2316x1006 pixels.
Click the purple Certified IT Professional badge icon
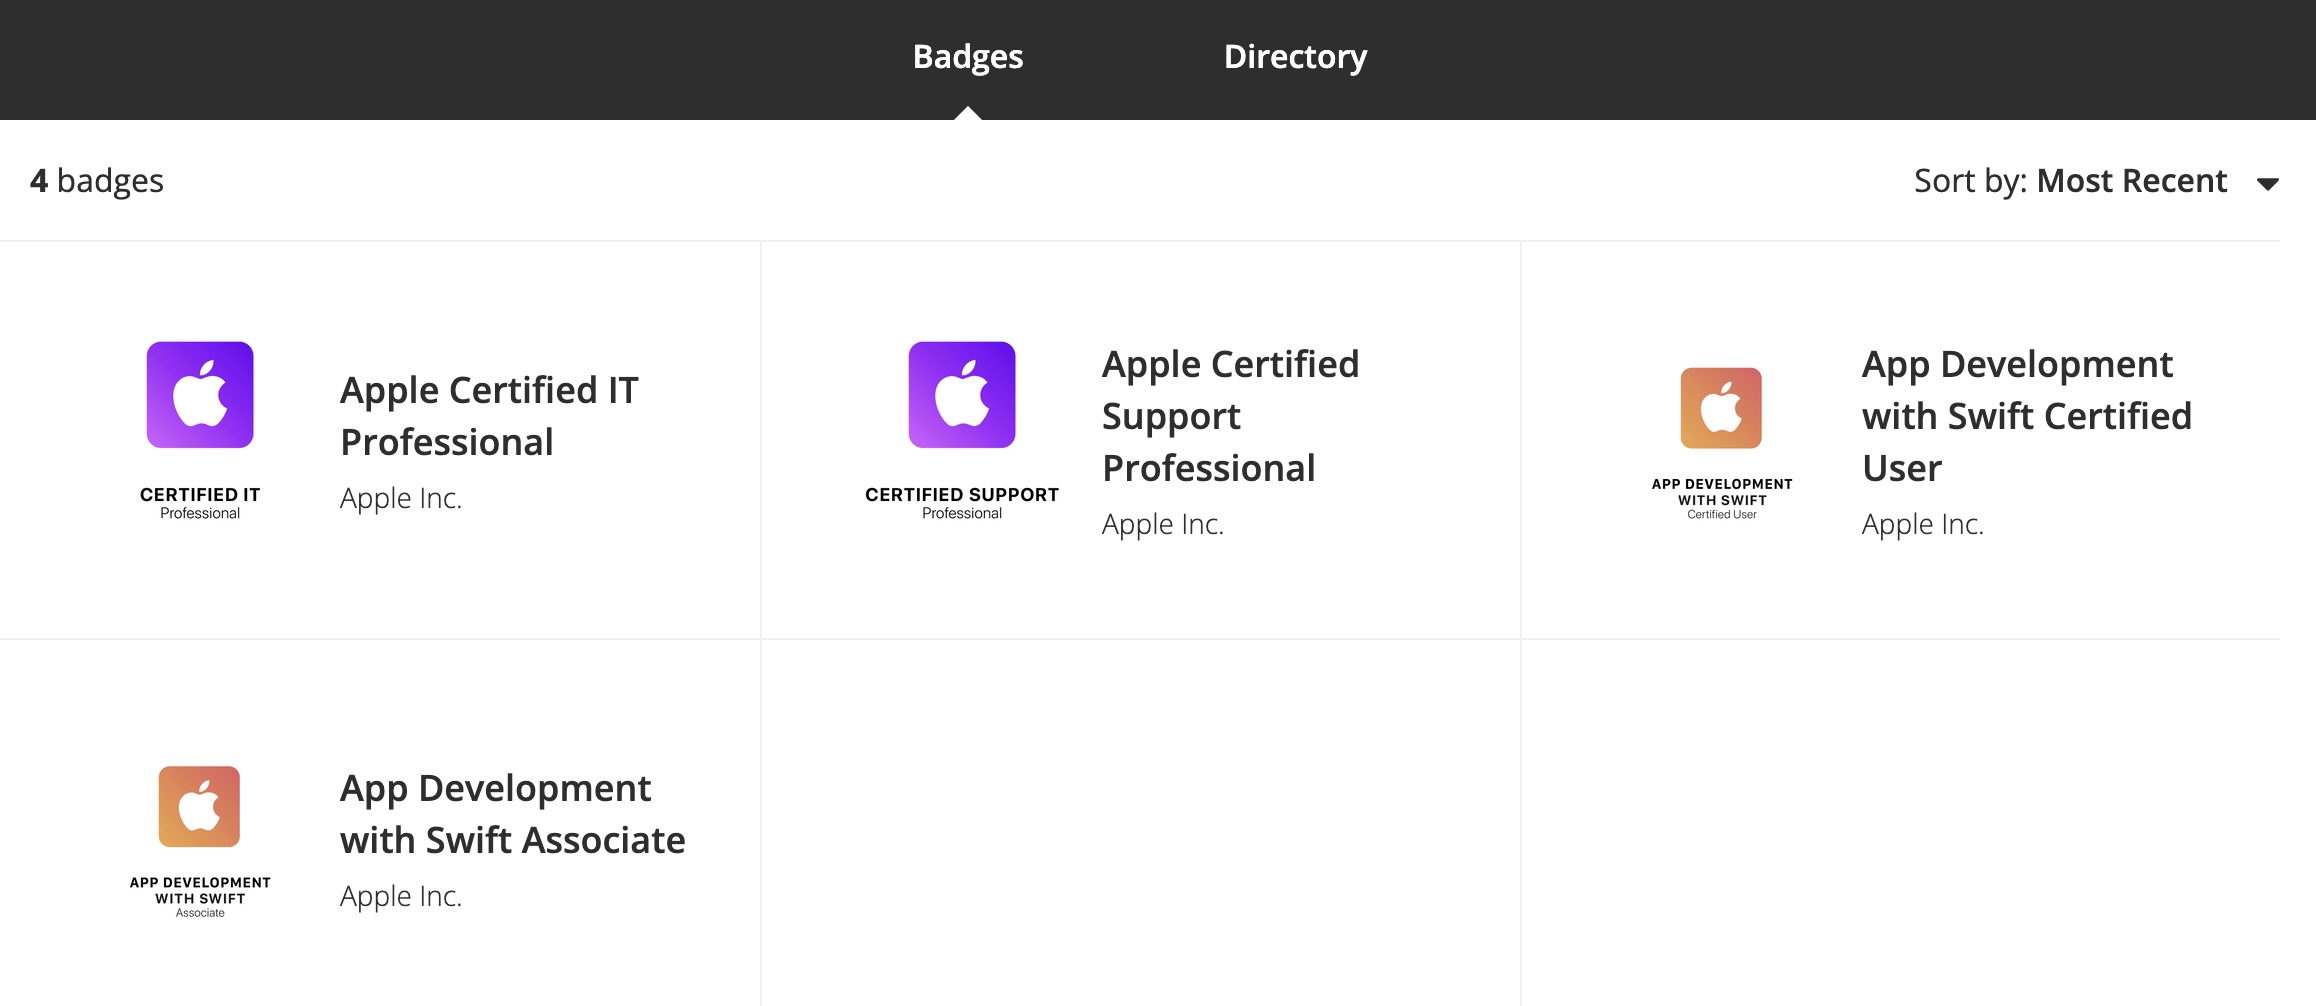200,395
